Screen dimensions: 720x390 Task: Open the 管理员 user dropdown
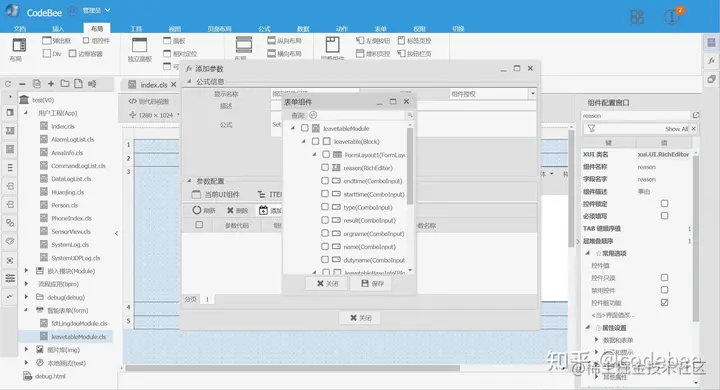coord(96,10)
